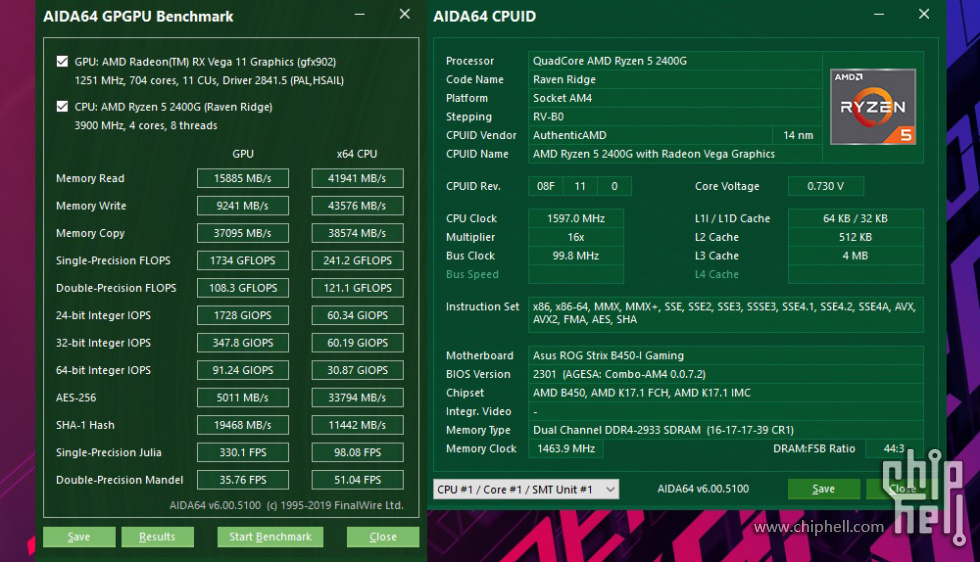Click the CPUID Vendor value AuthenticAMD
The image size is (980, 562).
coord(650,135)
